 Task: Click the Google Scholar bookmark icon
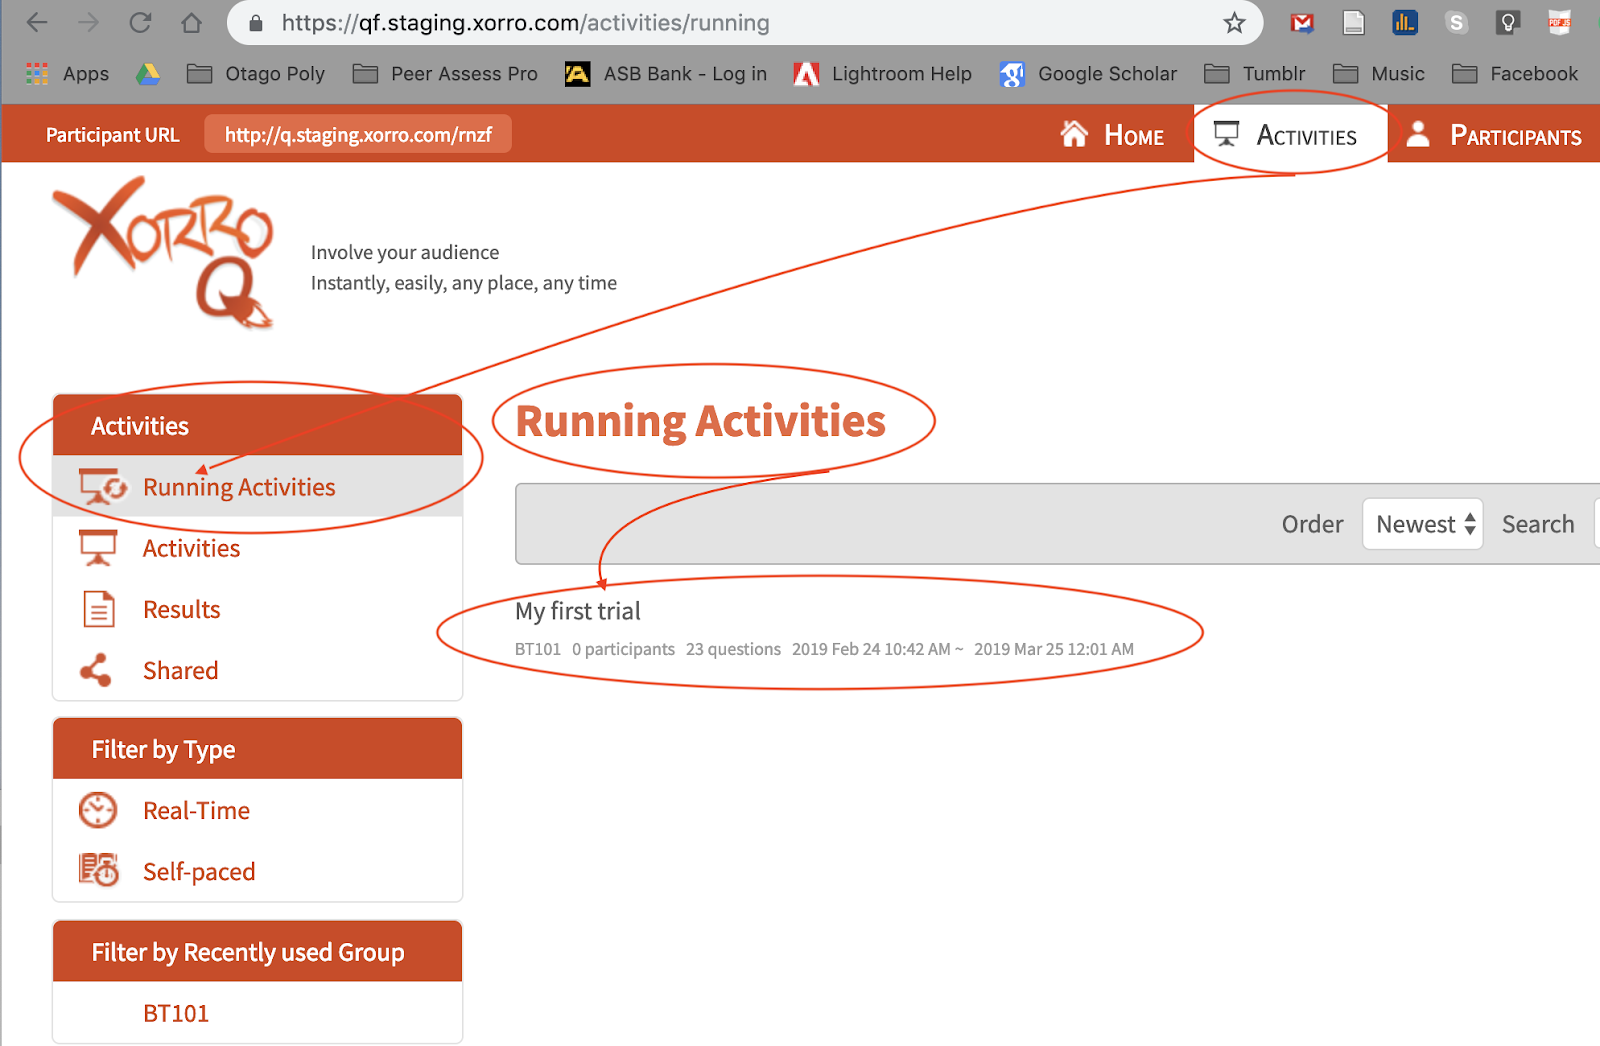(x=1012, y=74)
